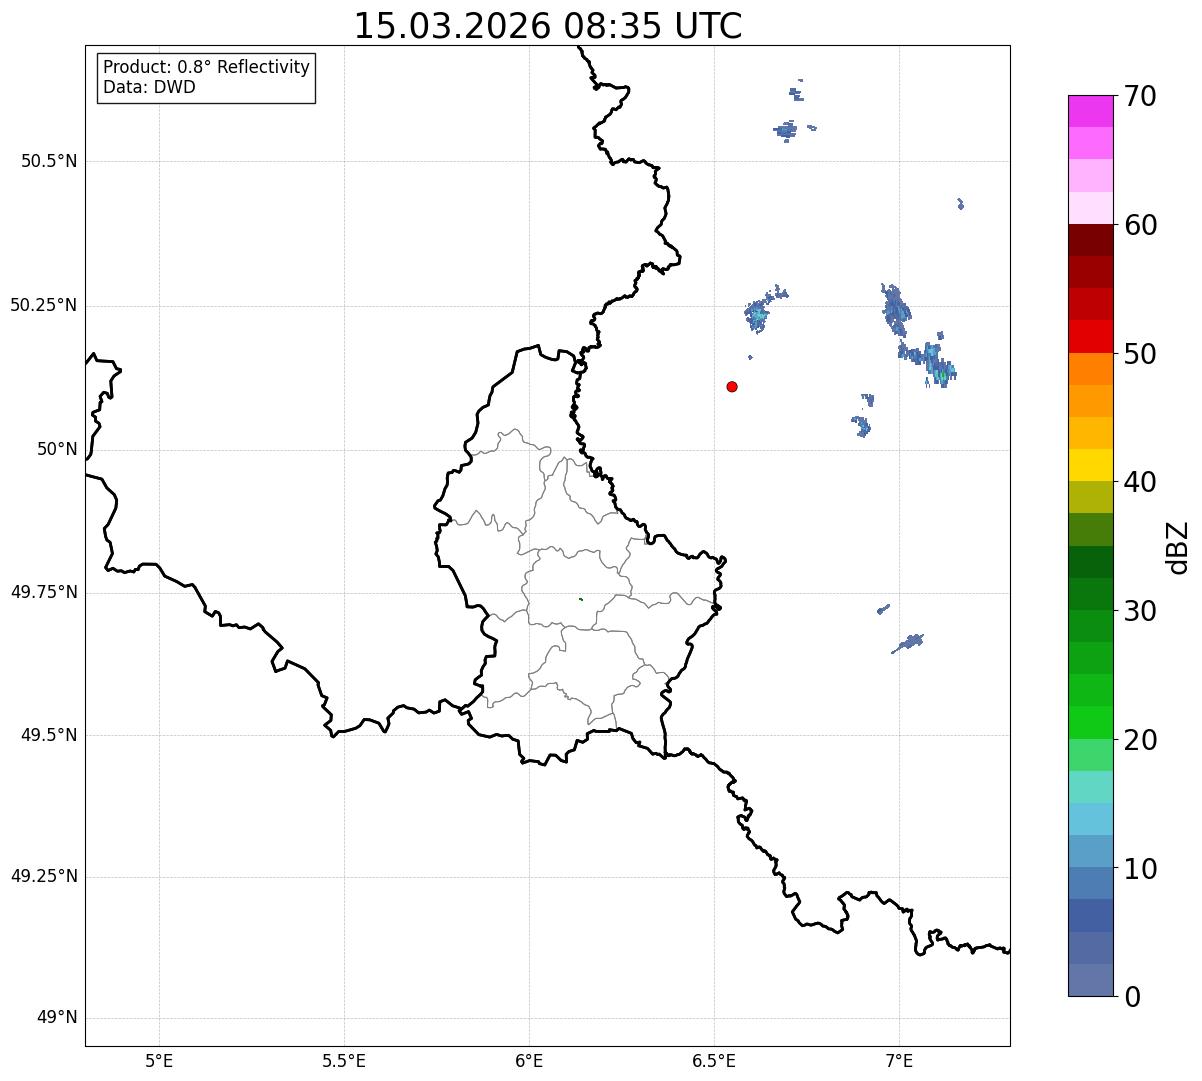Pick the magenta swatch at colorbar top

[1091, 111]
